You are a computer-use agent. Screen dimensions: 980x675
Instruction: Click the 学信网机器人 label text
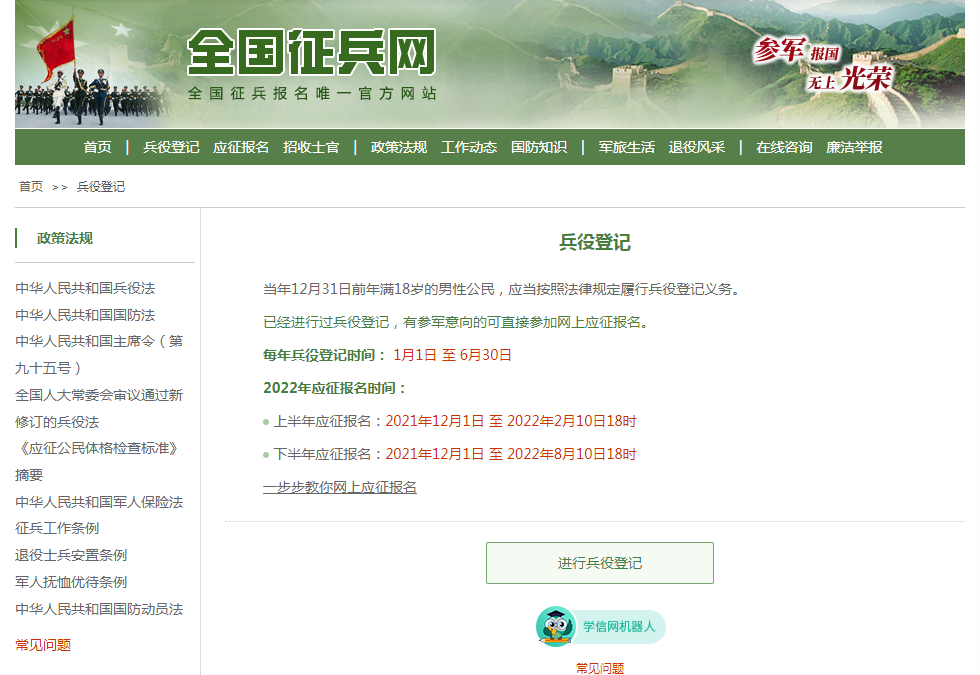tap(619, 626)
